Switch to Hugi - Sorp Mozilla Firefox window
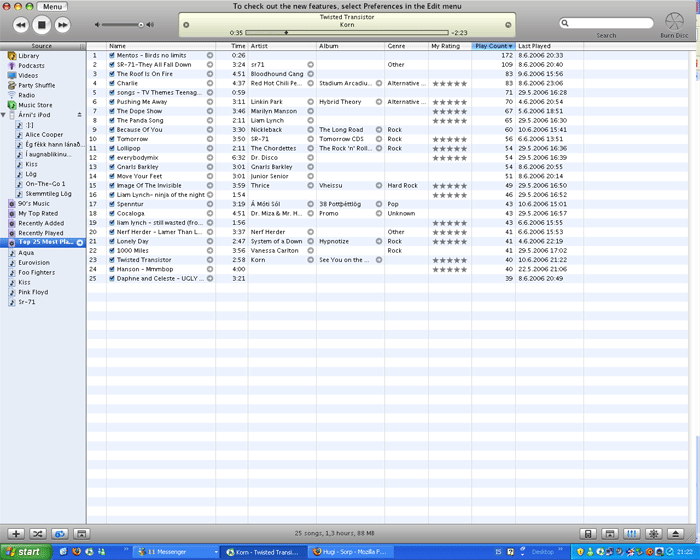700x560 pixels. 351,552
